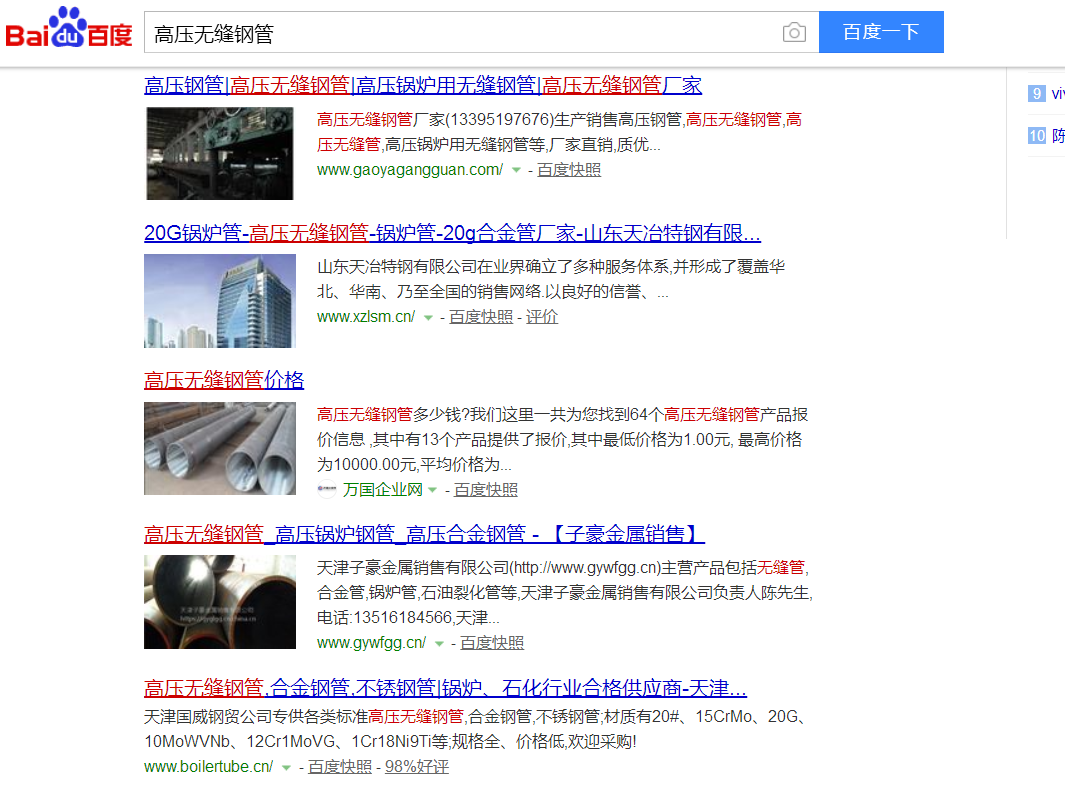Open 百度快照 for gaoyagangguan.com result
Image resolution: width=1065 pixels, height=810 pixels.
(568, 170)
